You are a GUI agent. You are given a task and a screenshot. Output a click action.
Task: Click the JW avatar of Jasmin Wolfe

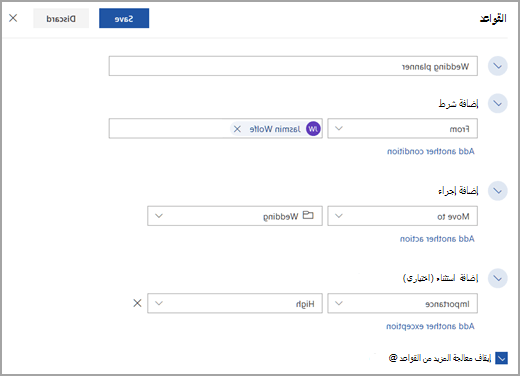click(x=313, y=129)
